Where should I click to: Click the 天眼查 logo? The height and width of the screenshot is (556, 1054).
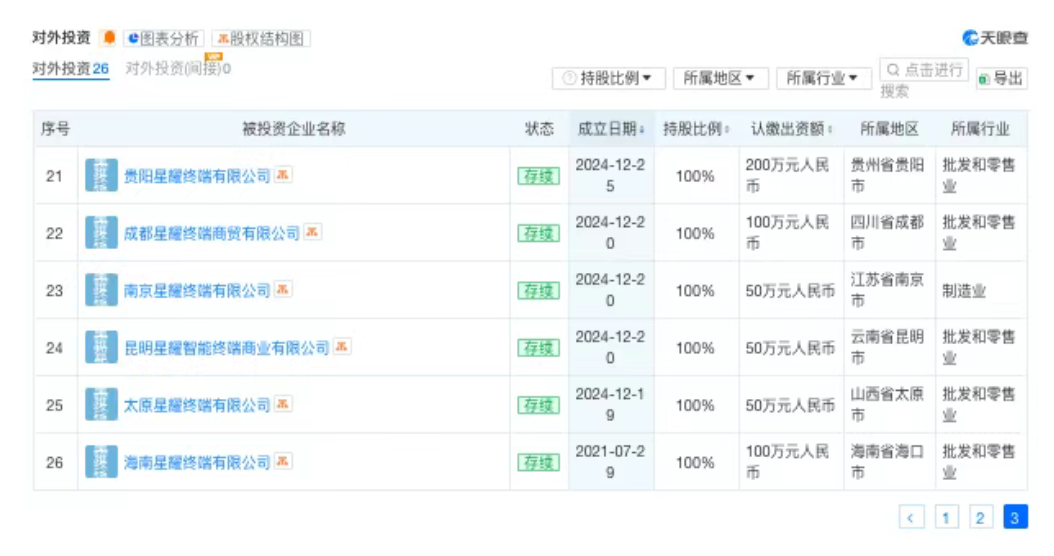[994, 38]
